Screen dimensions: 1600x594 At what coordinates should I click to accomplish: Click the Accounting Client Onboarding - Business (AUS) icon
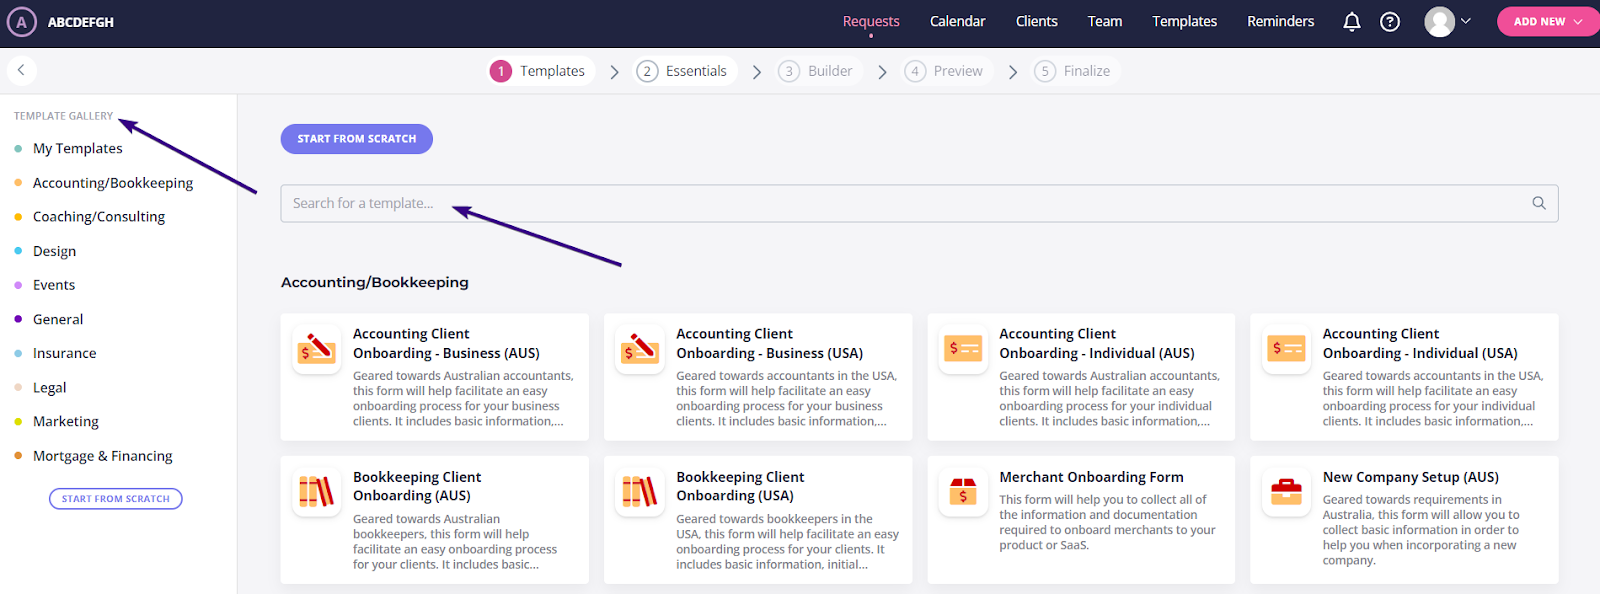point(317,350)
